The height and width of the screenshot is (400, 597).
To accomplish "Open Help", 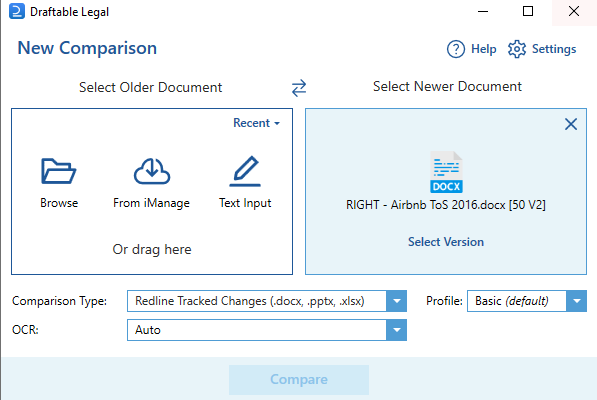I will (471, 49).
